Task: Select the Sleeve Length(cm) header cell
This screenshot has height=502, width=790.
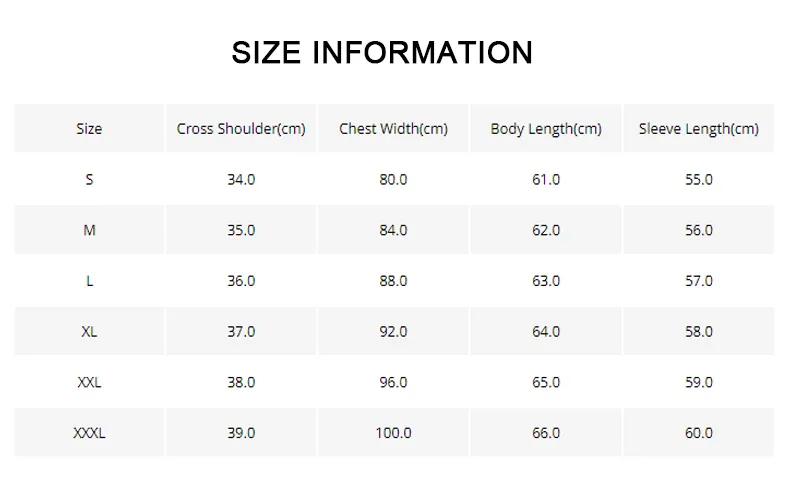Action: (699, 129)
